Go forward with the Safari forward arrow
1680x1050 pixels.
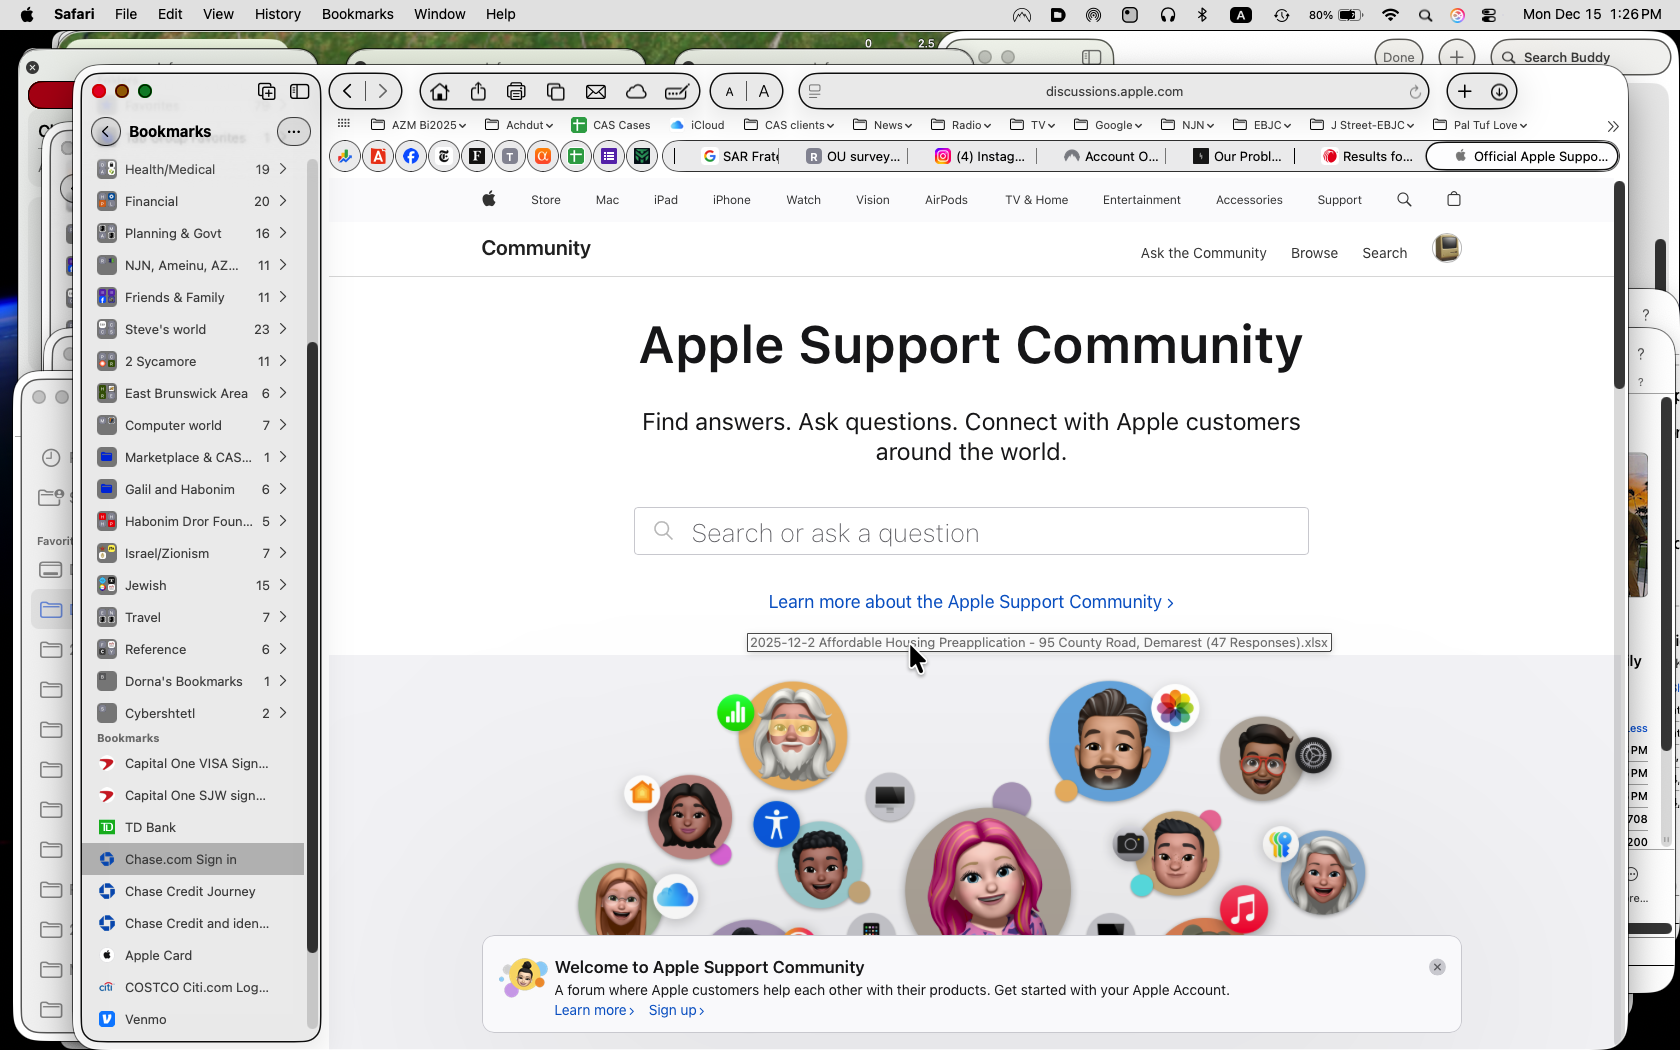click(x=383, y=91)
